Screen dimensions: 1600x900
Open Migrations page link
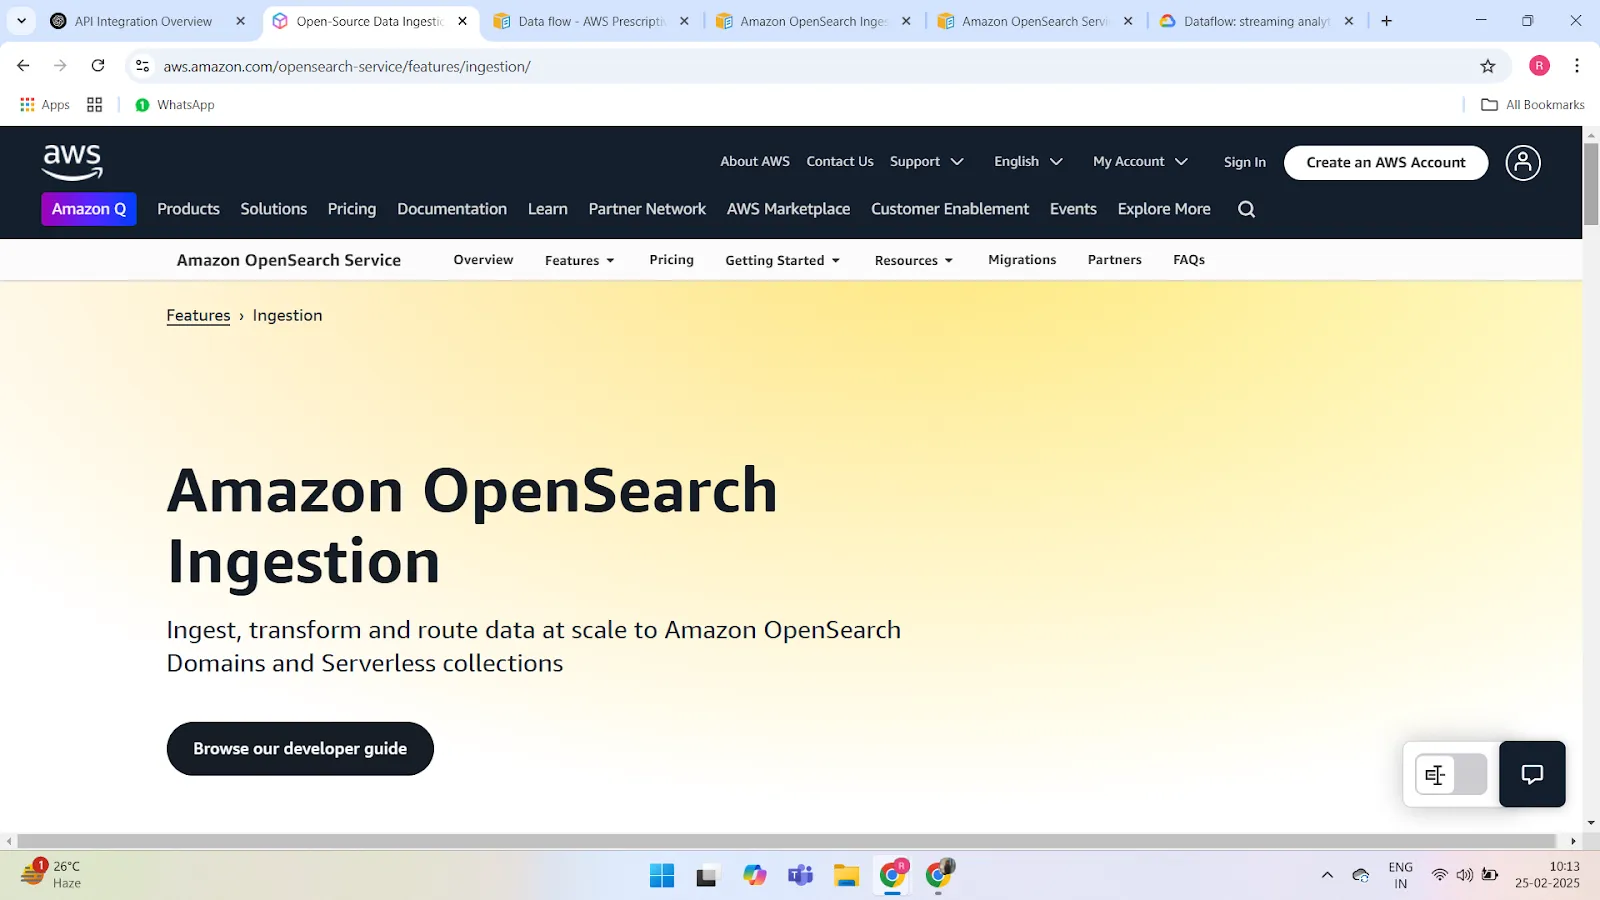1022,260
